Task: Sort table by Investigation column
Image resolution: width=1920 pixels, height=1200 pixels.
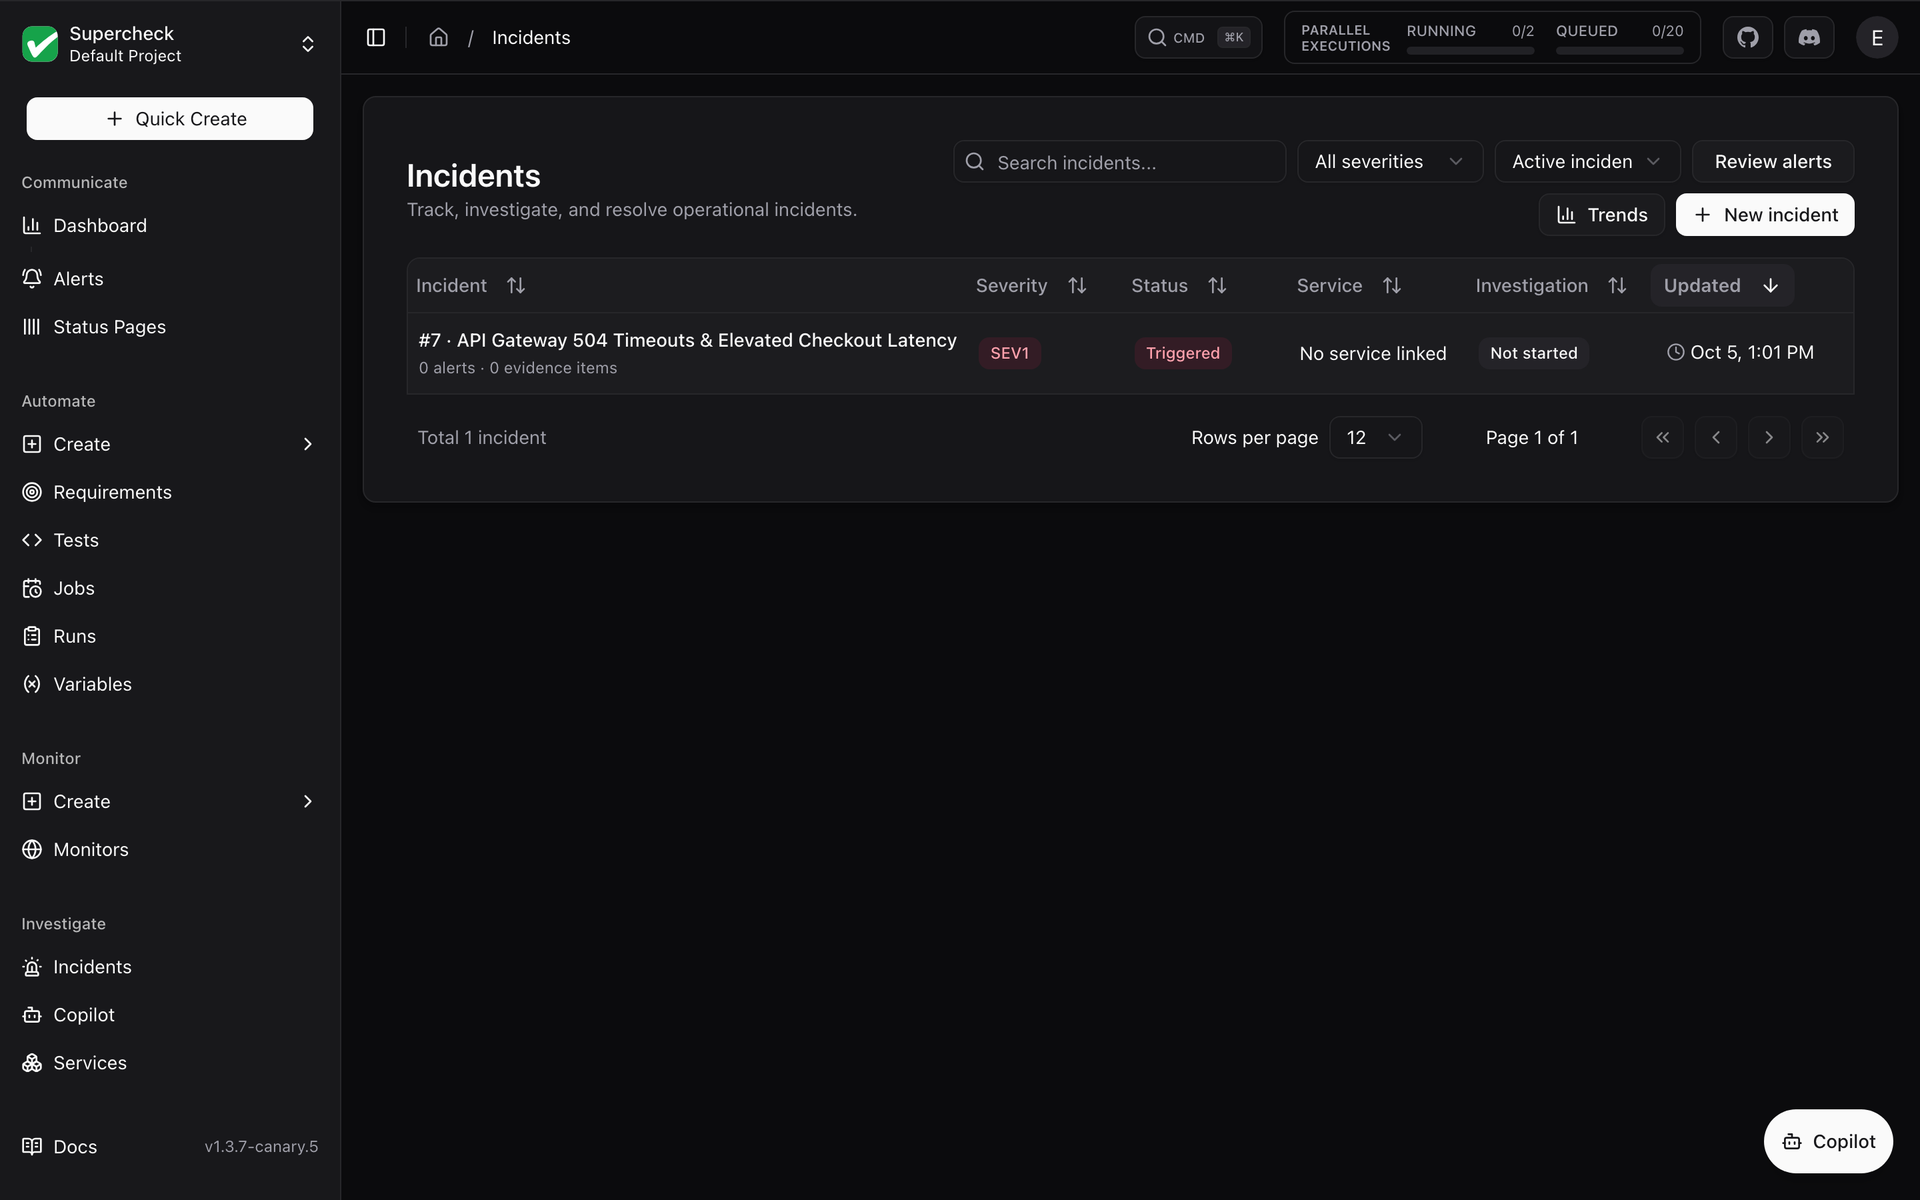Action: (x=1550, y=286)
